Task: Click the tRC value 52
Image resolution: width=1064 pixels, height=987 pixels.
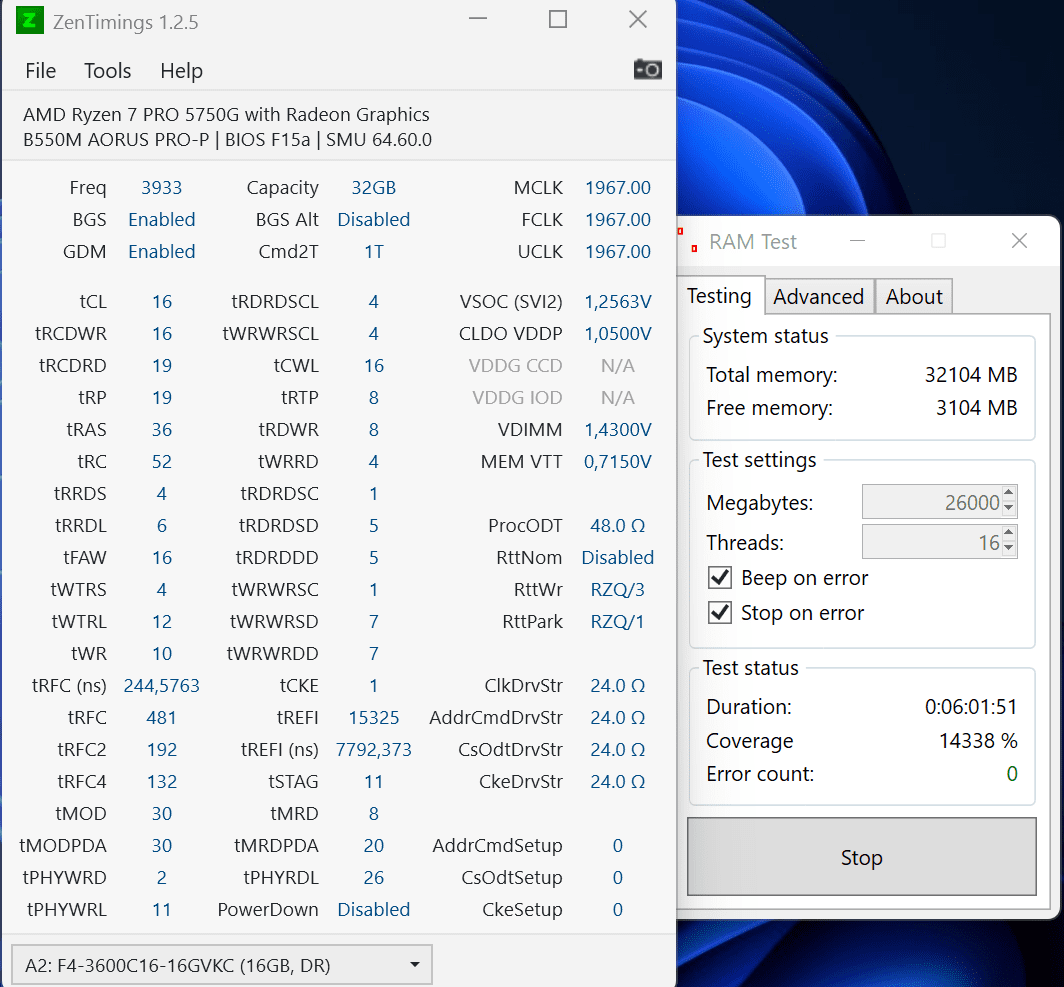Action: click(162, 461)
